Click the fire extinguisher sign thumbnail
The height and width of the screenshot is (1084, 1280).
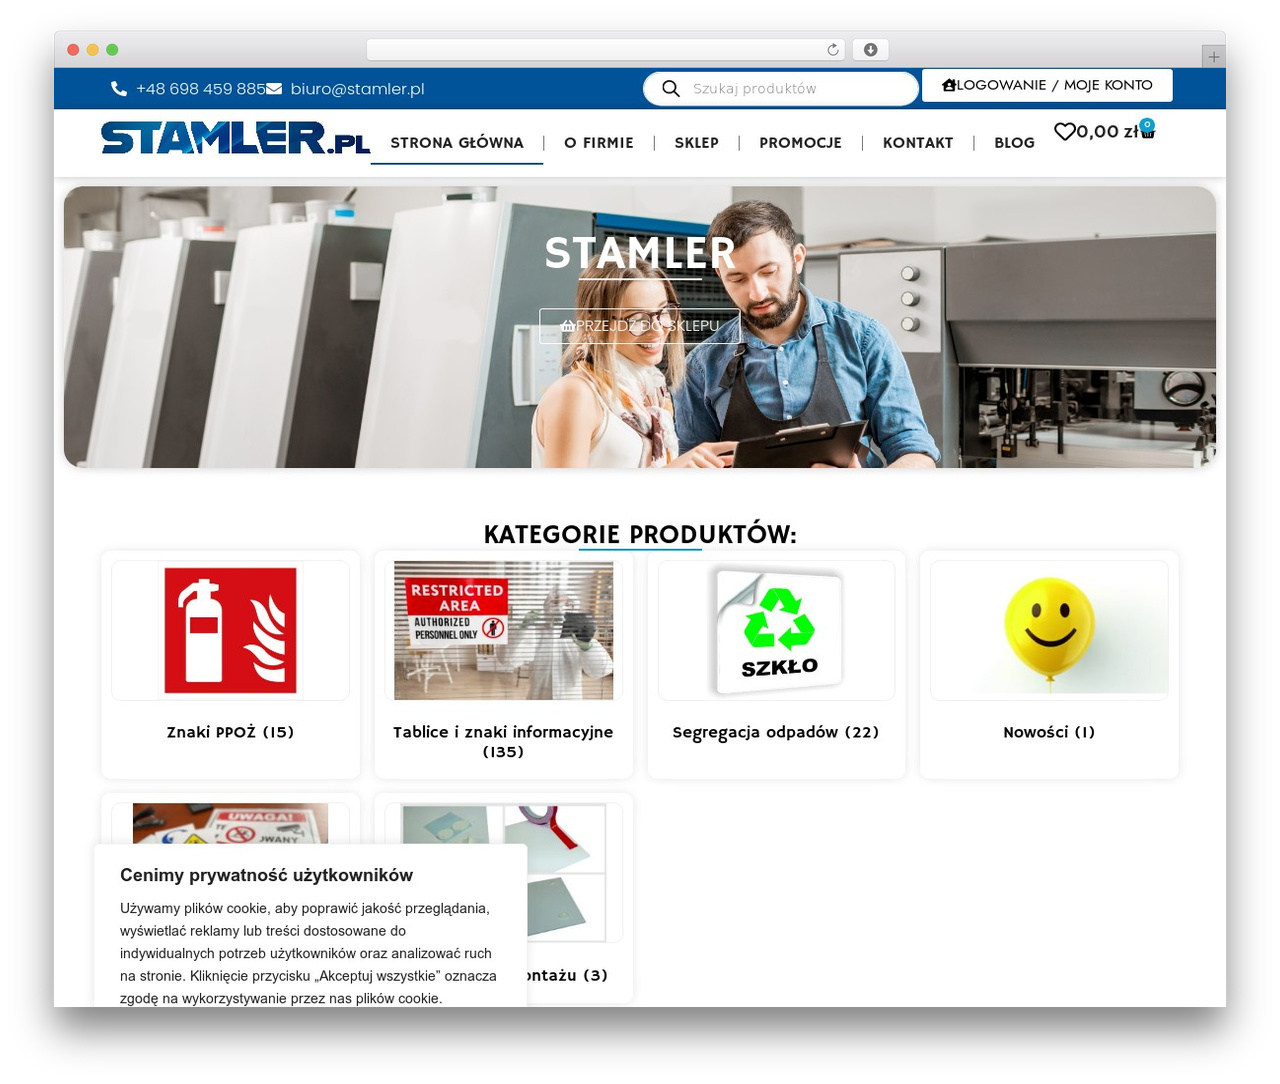pyautogui.click(x=230, y=630)
